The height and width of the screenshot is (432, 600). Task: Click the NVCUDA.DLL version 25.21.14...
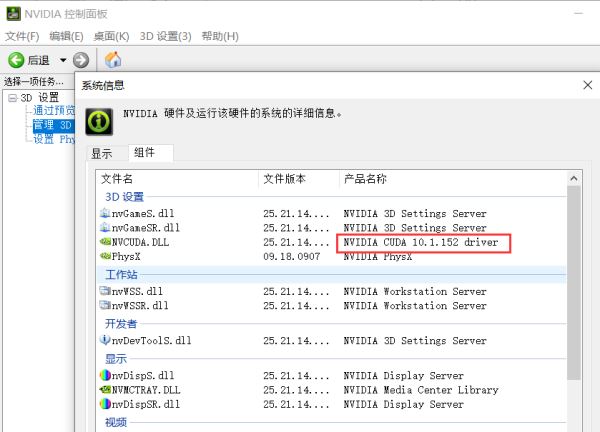pyautogui.click(x=296, y=242)
